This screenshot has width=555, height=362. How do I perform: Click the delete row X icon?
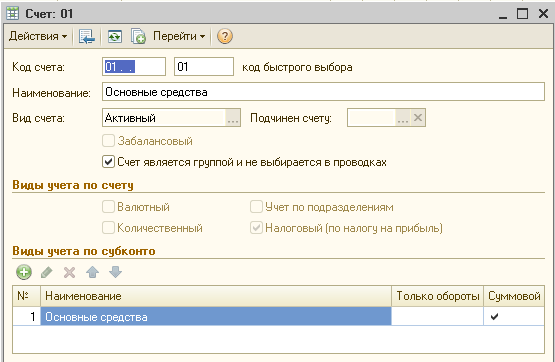pos(69,272)
